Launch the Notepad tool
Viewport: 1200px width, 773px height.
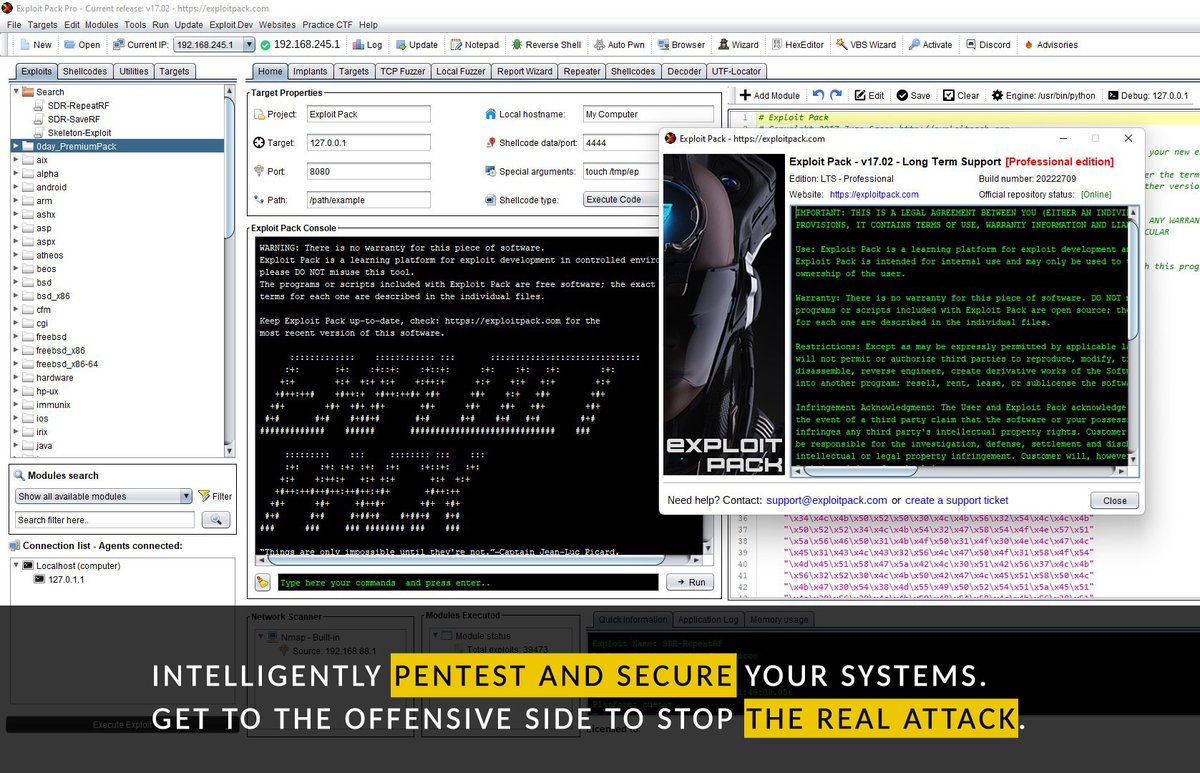click(474, 44)
